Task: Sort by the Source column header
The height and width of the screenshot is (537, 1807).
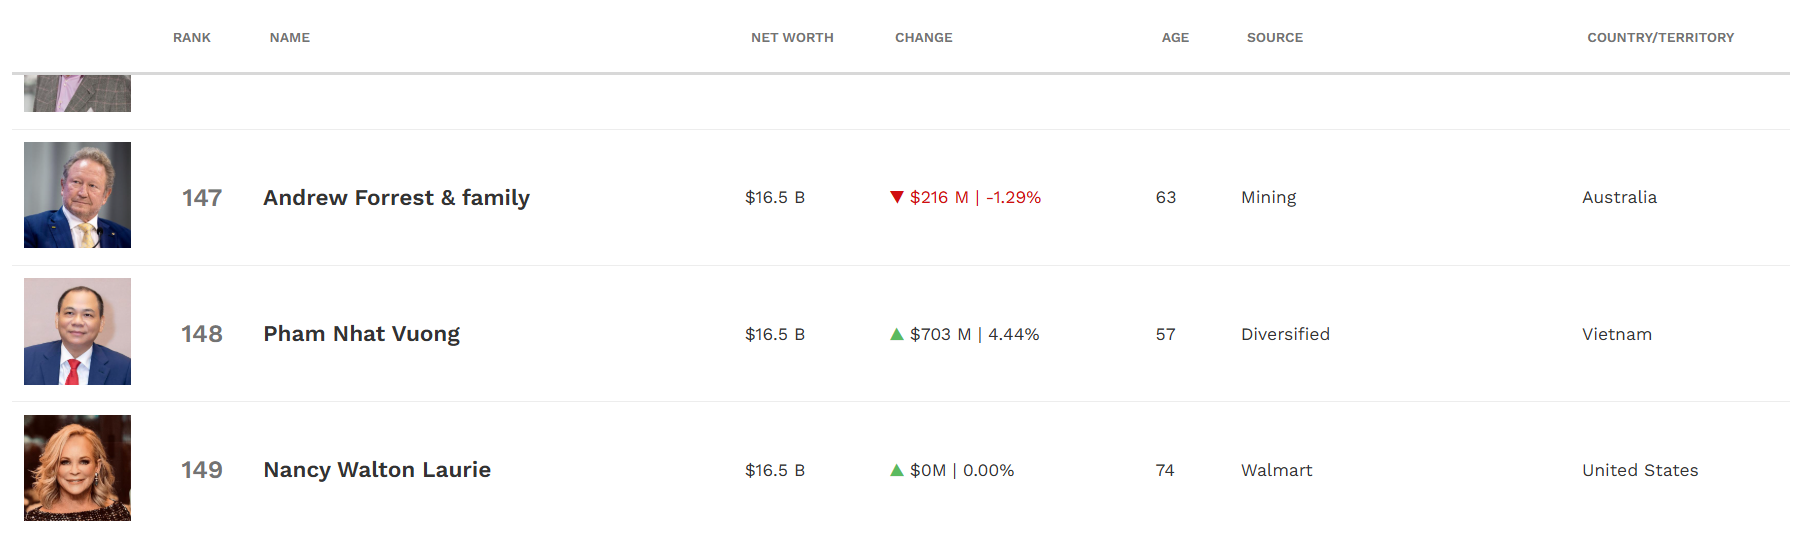Action: point(1274,38)
